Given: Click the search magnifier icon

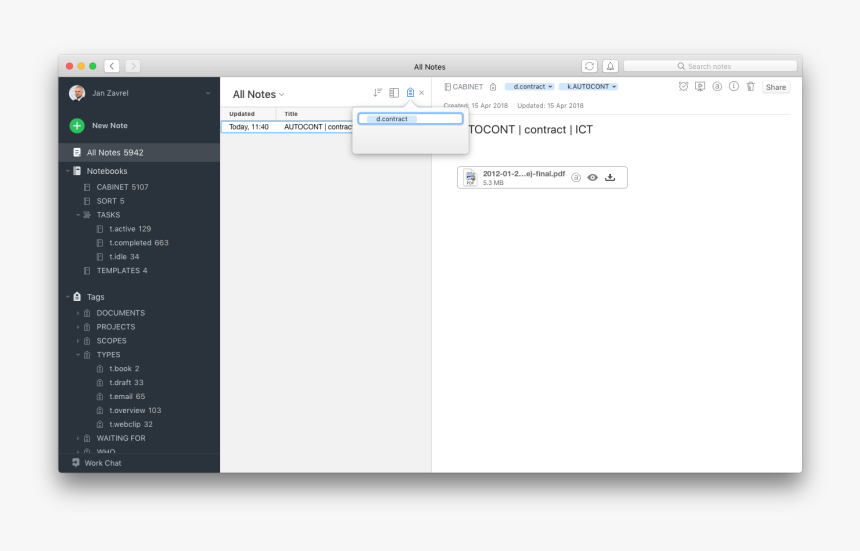Looking at the screenshot, I should [681, 66].
